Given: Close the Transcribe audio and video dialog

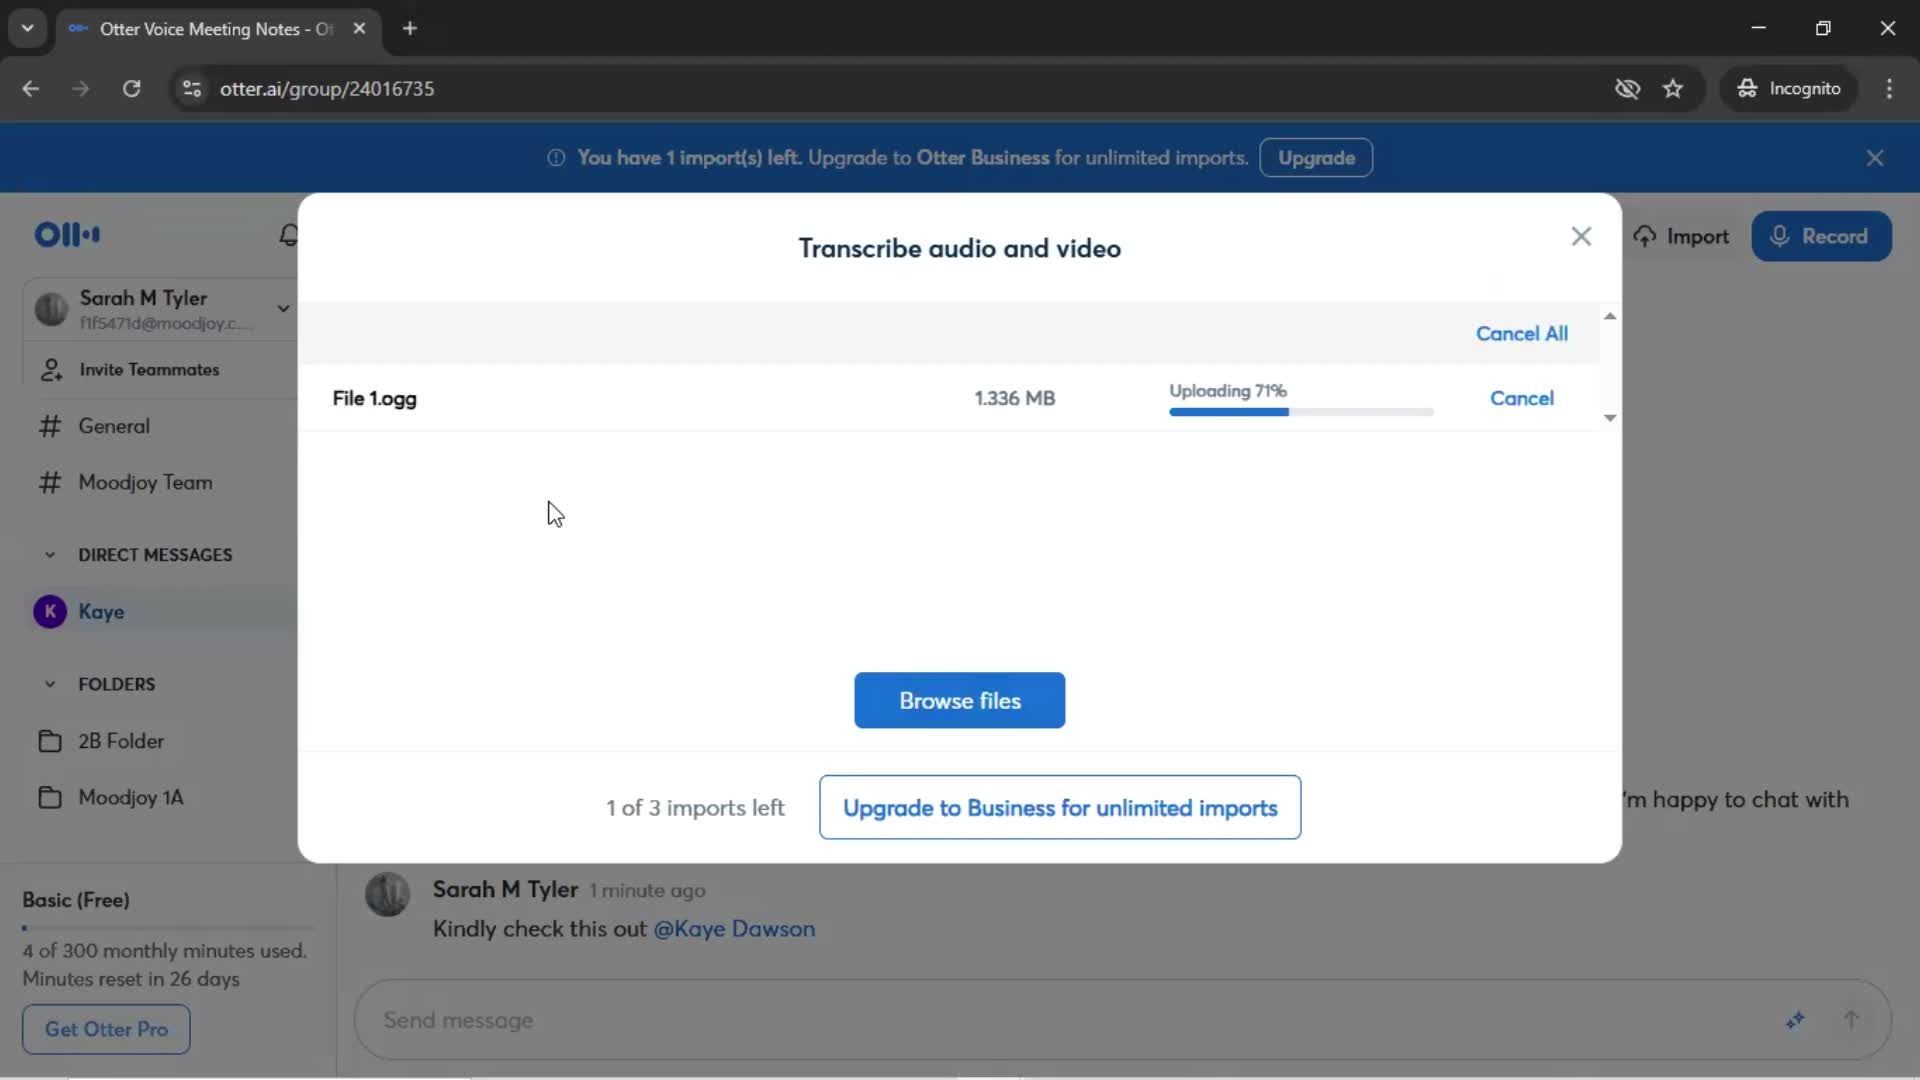Looking at the screenshot, I should 1581,236.
